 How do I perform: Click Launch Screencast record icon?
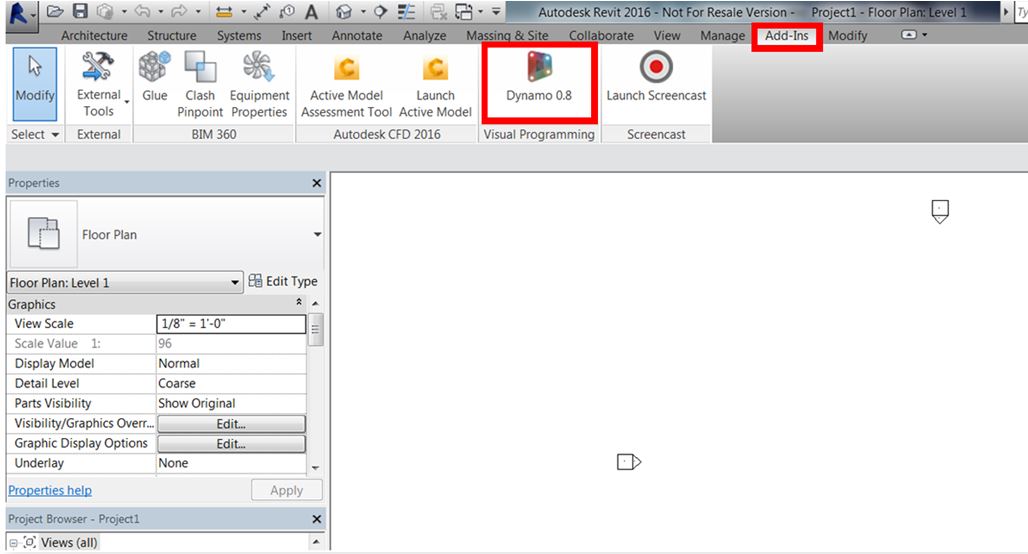click(x=656, y=77)
